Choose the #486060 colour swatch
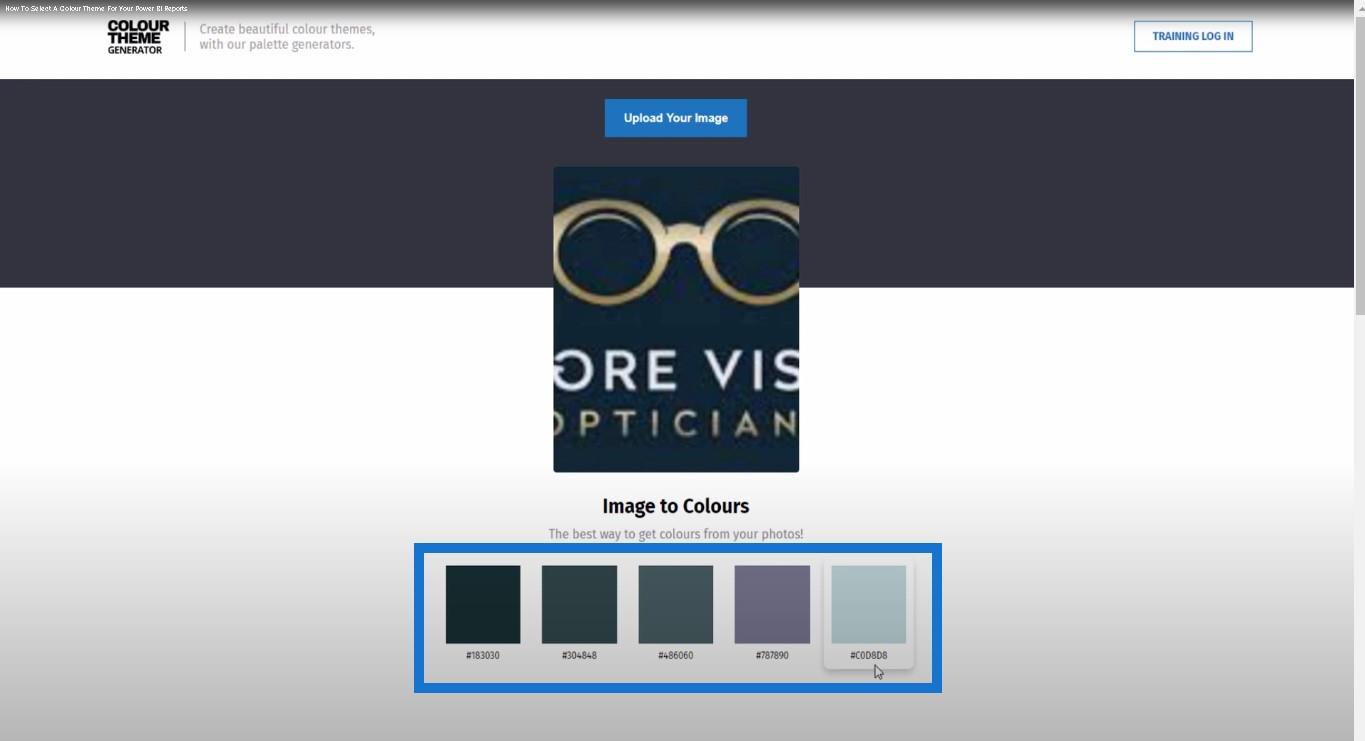The image size is (1365, 741). click(x=676, y=604)
